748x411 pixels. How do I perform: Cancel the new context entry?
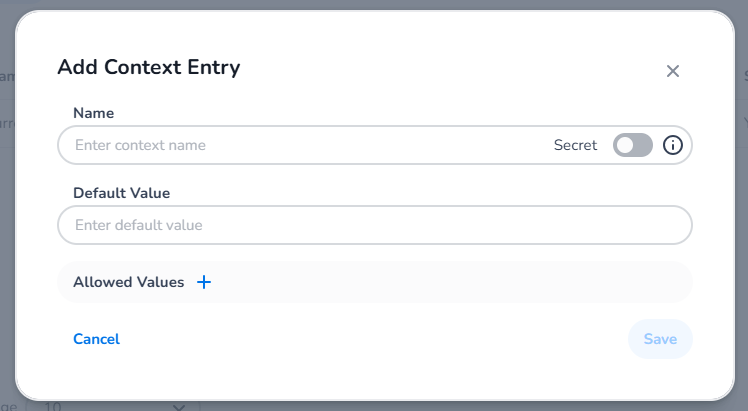[96, 339]
